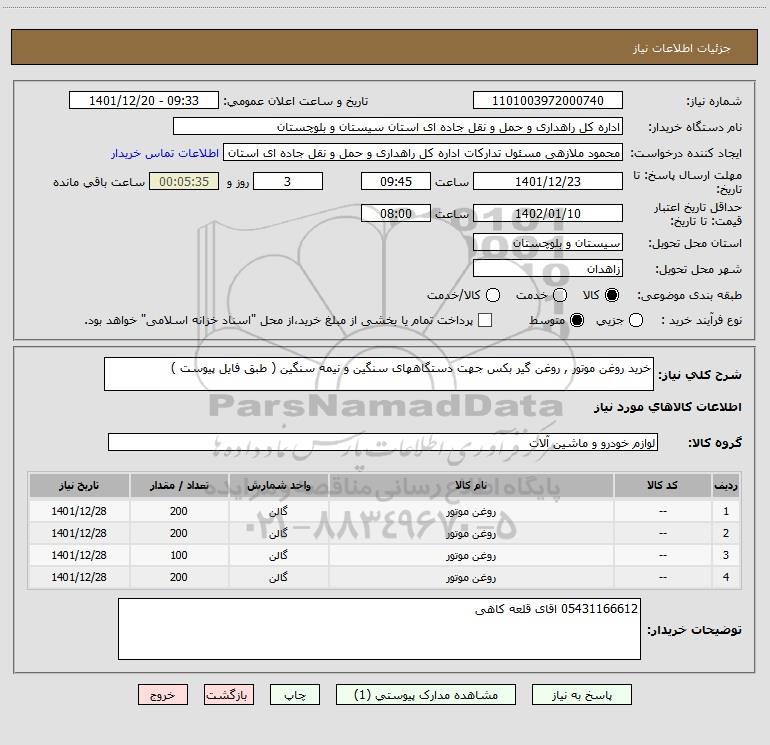Select the 'جزیی' purchase type radio
The width and height of the screenshot is (770, 745).
tap(636, 320)
